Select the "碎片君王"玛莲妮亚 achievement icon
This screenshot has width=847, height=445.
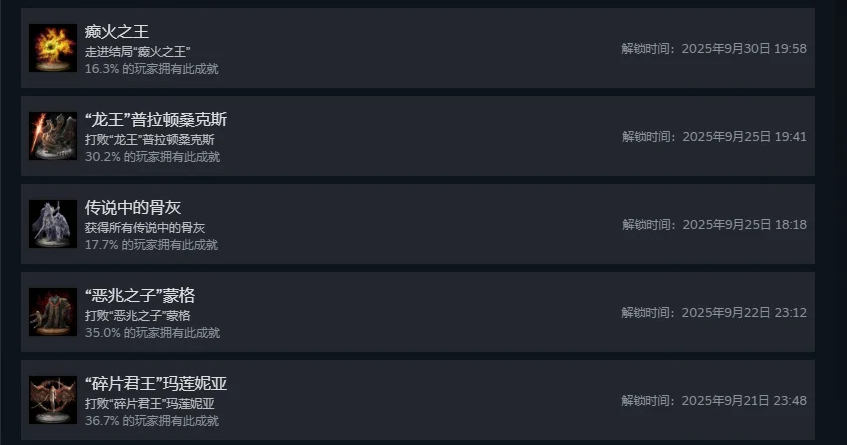point(53,400)
